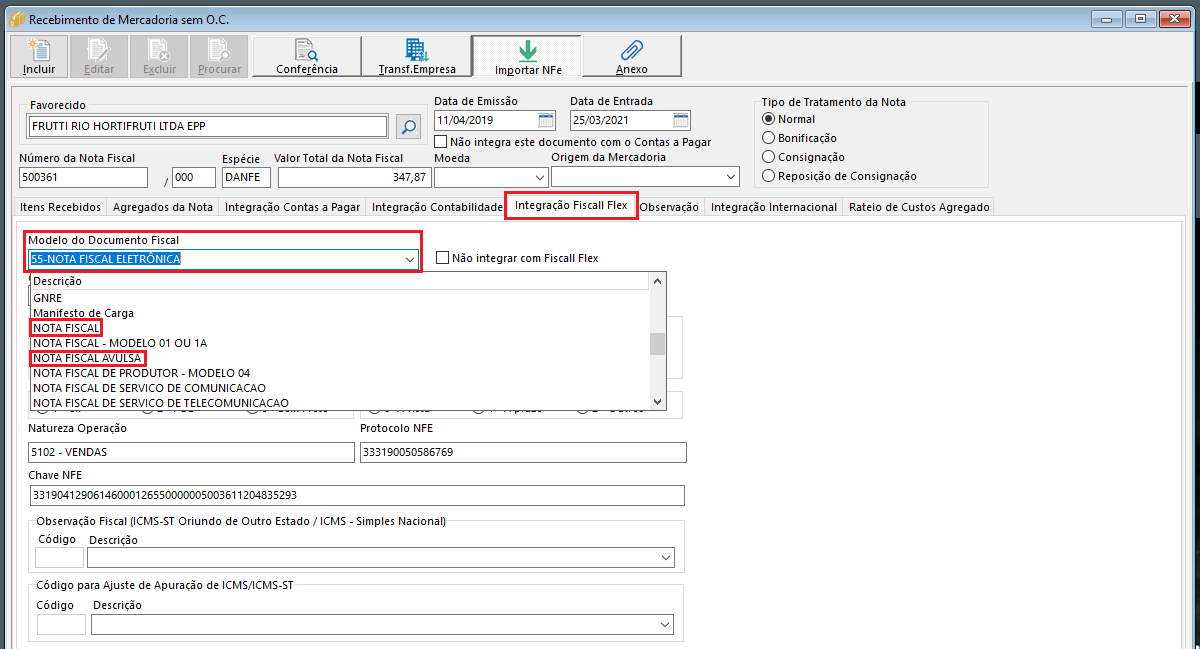Click the Observação Fiscal Código field
The height and width of the screenshot is (649, 1200).
tap(60, 557)
